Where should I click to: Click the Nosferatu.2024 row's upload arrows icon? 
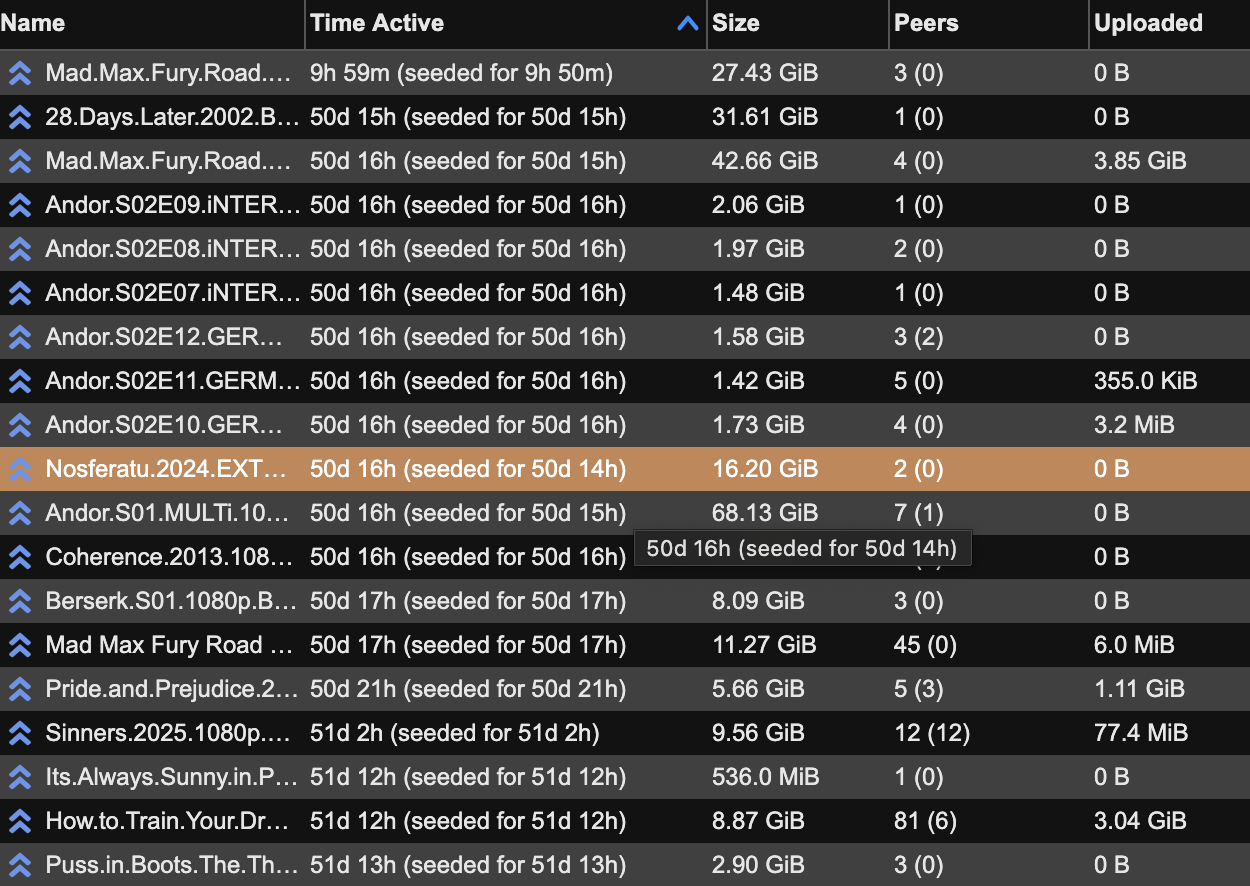19,469
